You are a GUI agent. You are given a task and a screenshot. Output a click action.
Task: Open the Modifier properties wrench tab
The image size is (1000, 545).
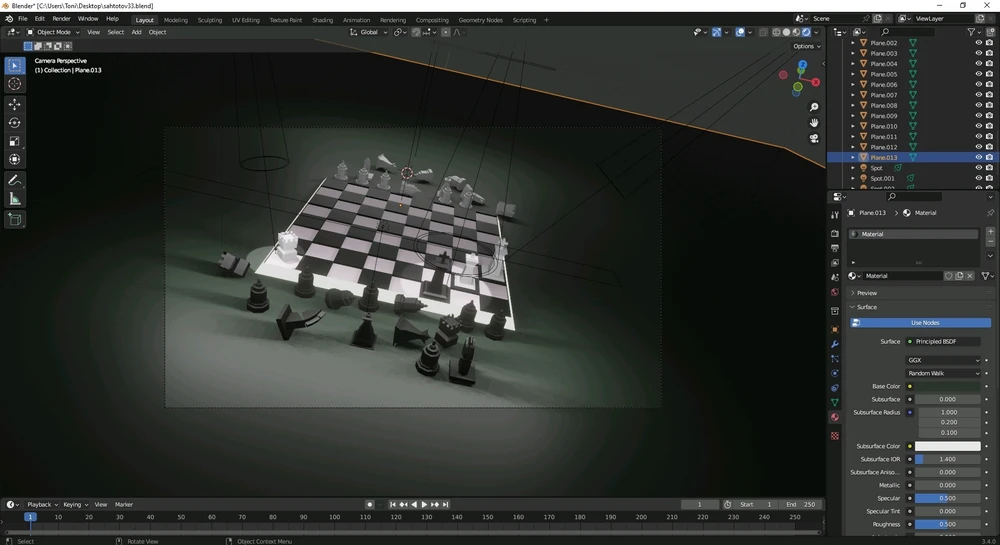(x=835, y=344)
